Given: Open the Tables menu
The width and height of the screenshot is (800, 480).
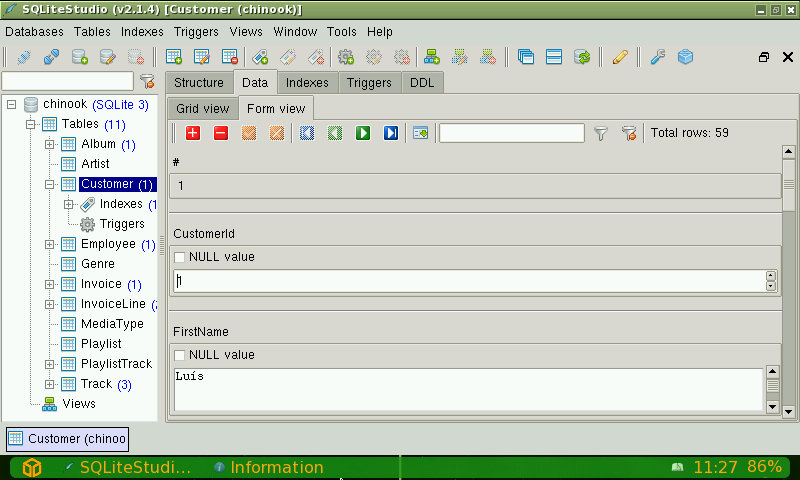Looking at the screenshot, I should click(92, 32).
